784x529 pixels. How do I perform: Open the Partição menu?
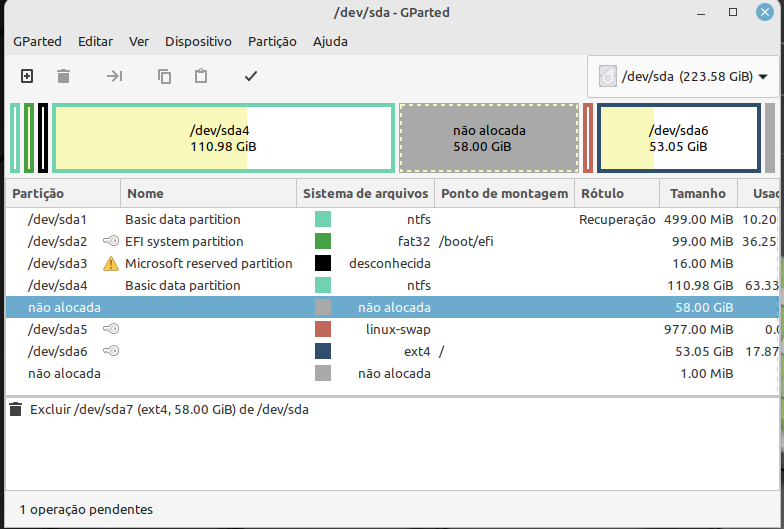click(272, 42)
